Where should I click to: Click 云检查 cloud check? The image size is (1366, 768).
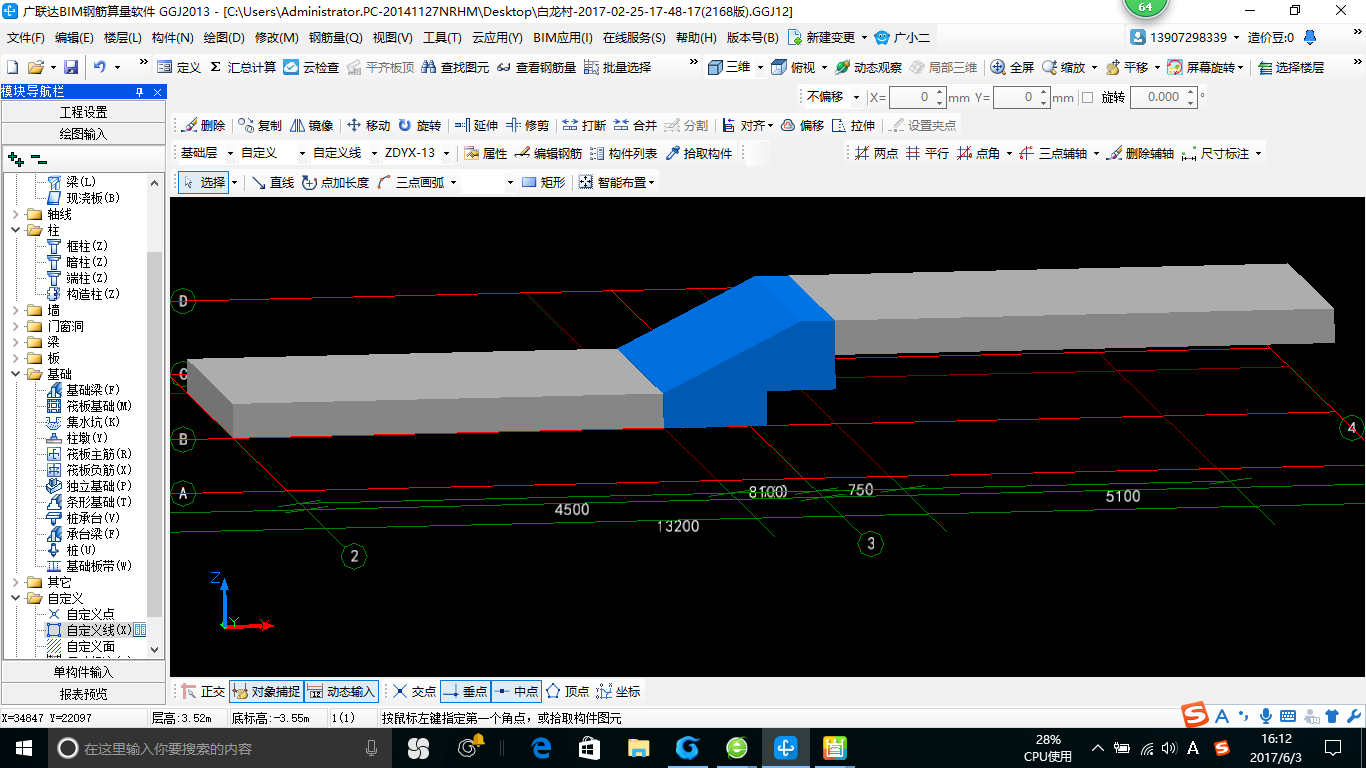pyautogui.click(x=311, y=67)
